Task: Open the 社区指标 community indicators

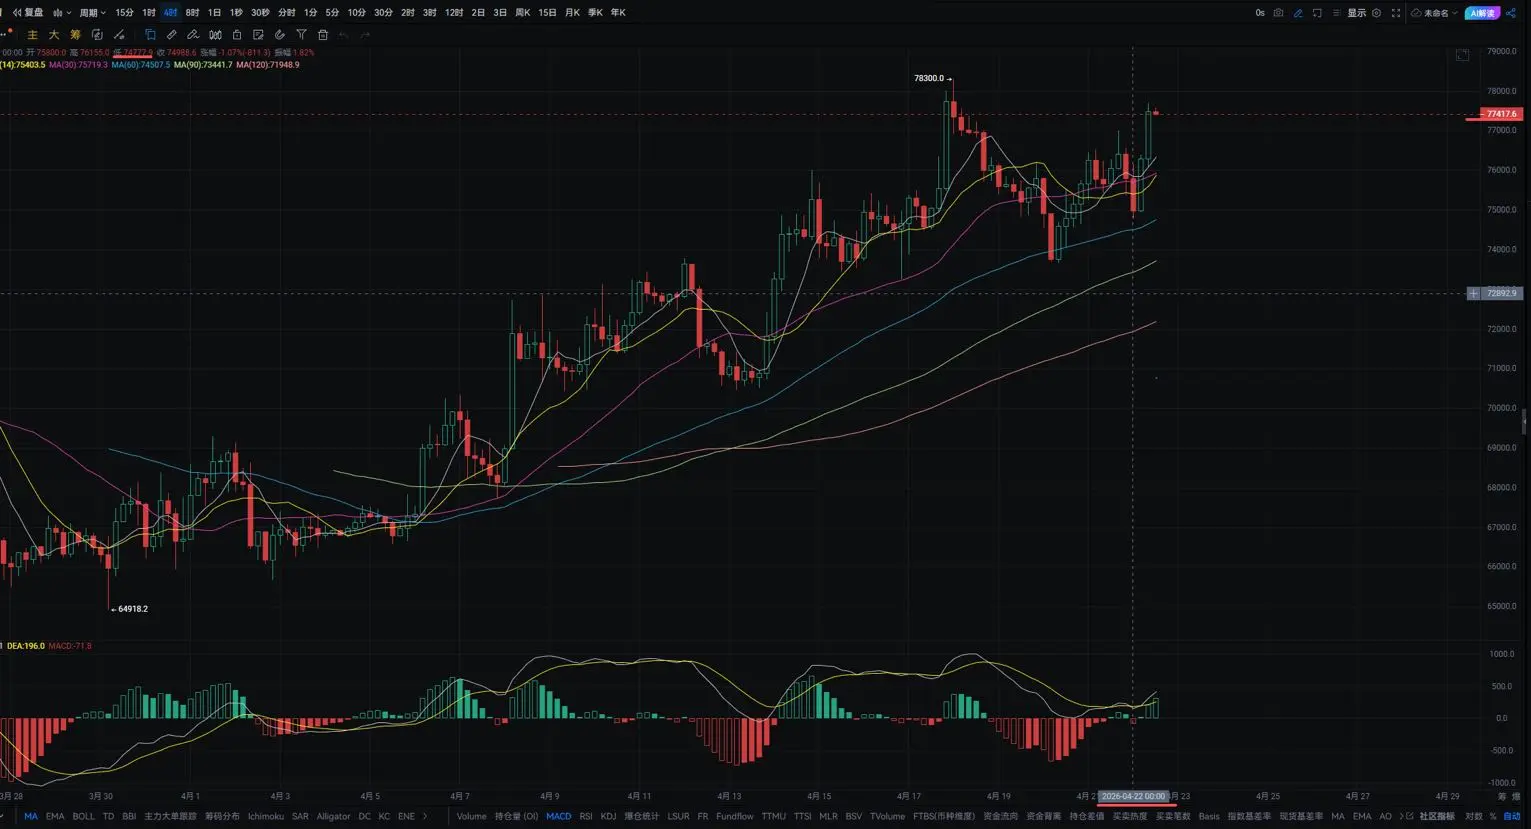Action: point(1437,816)
